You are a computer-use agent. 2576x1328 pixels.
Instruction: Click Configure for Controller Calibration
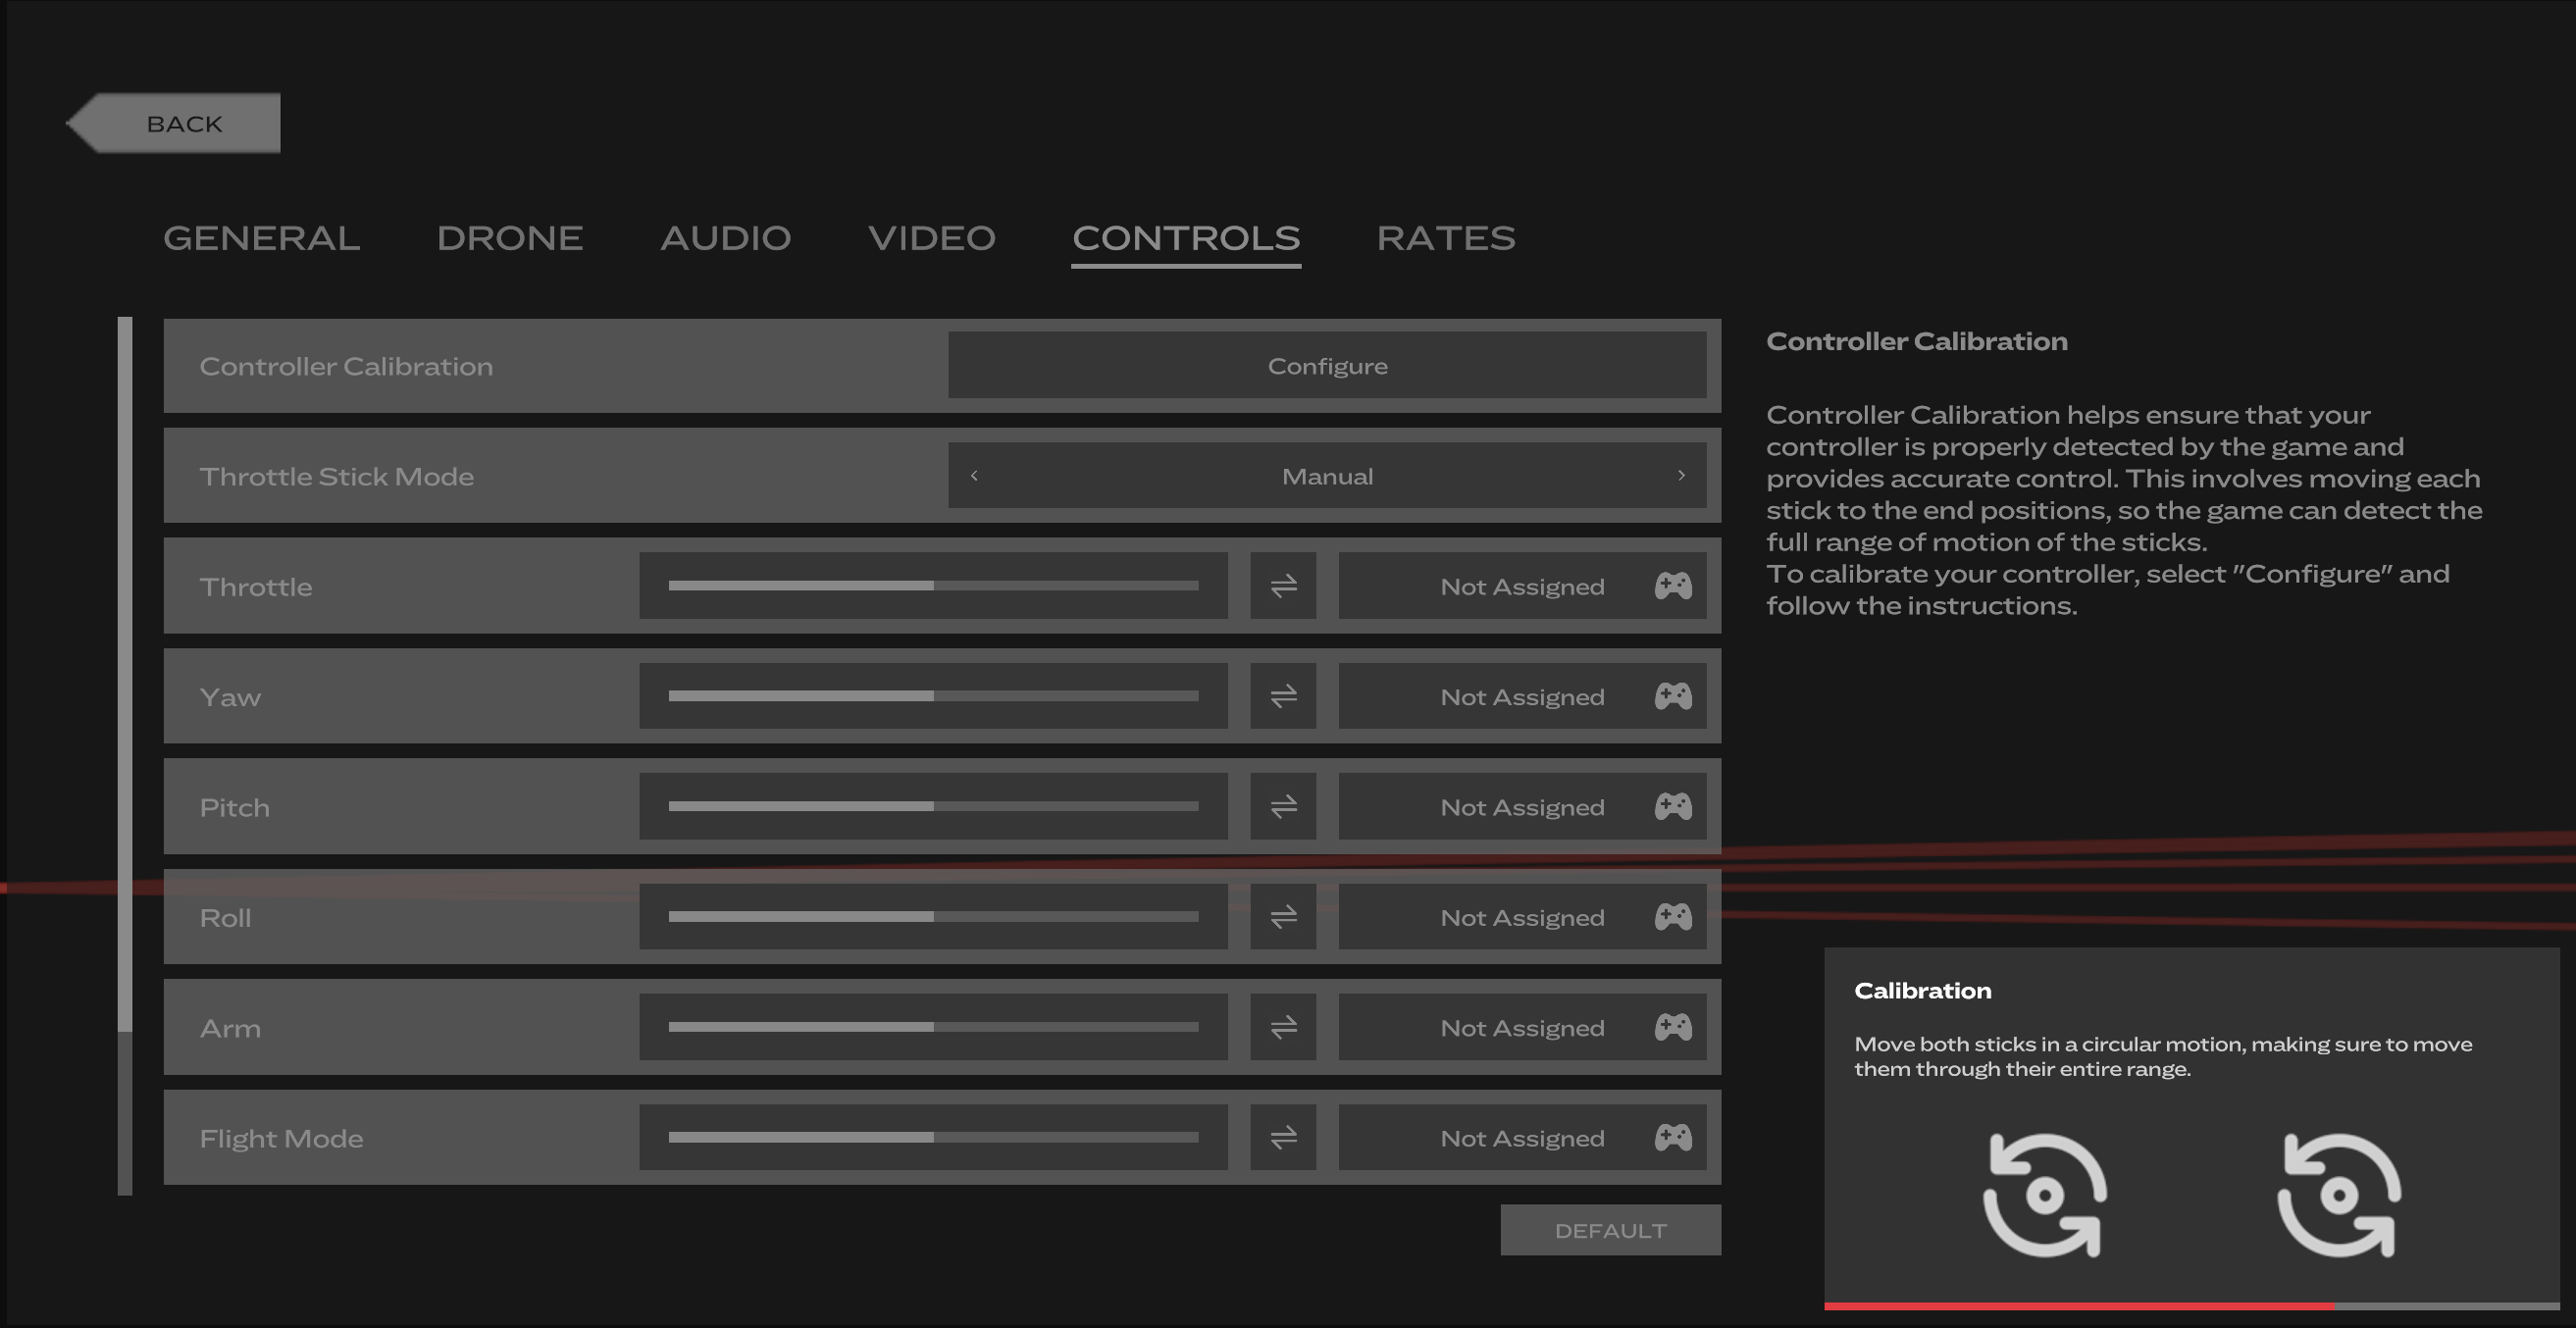coord(1327,366)
